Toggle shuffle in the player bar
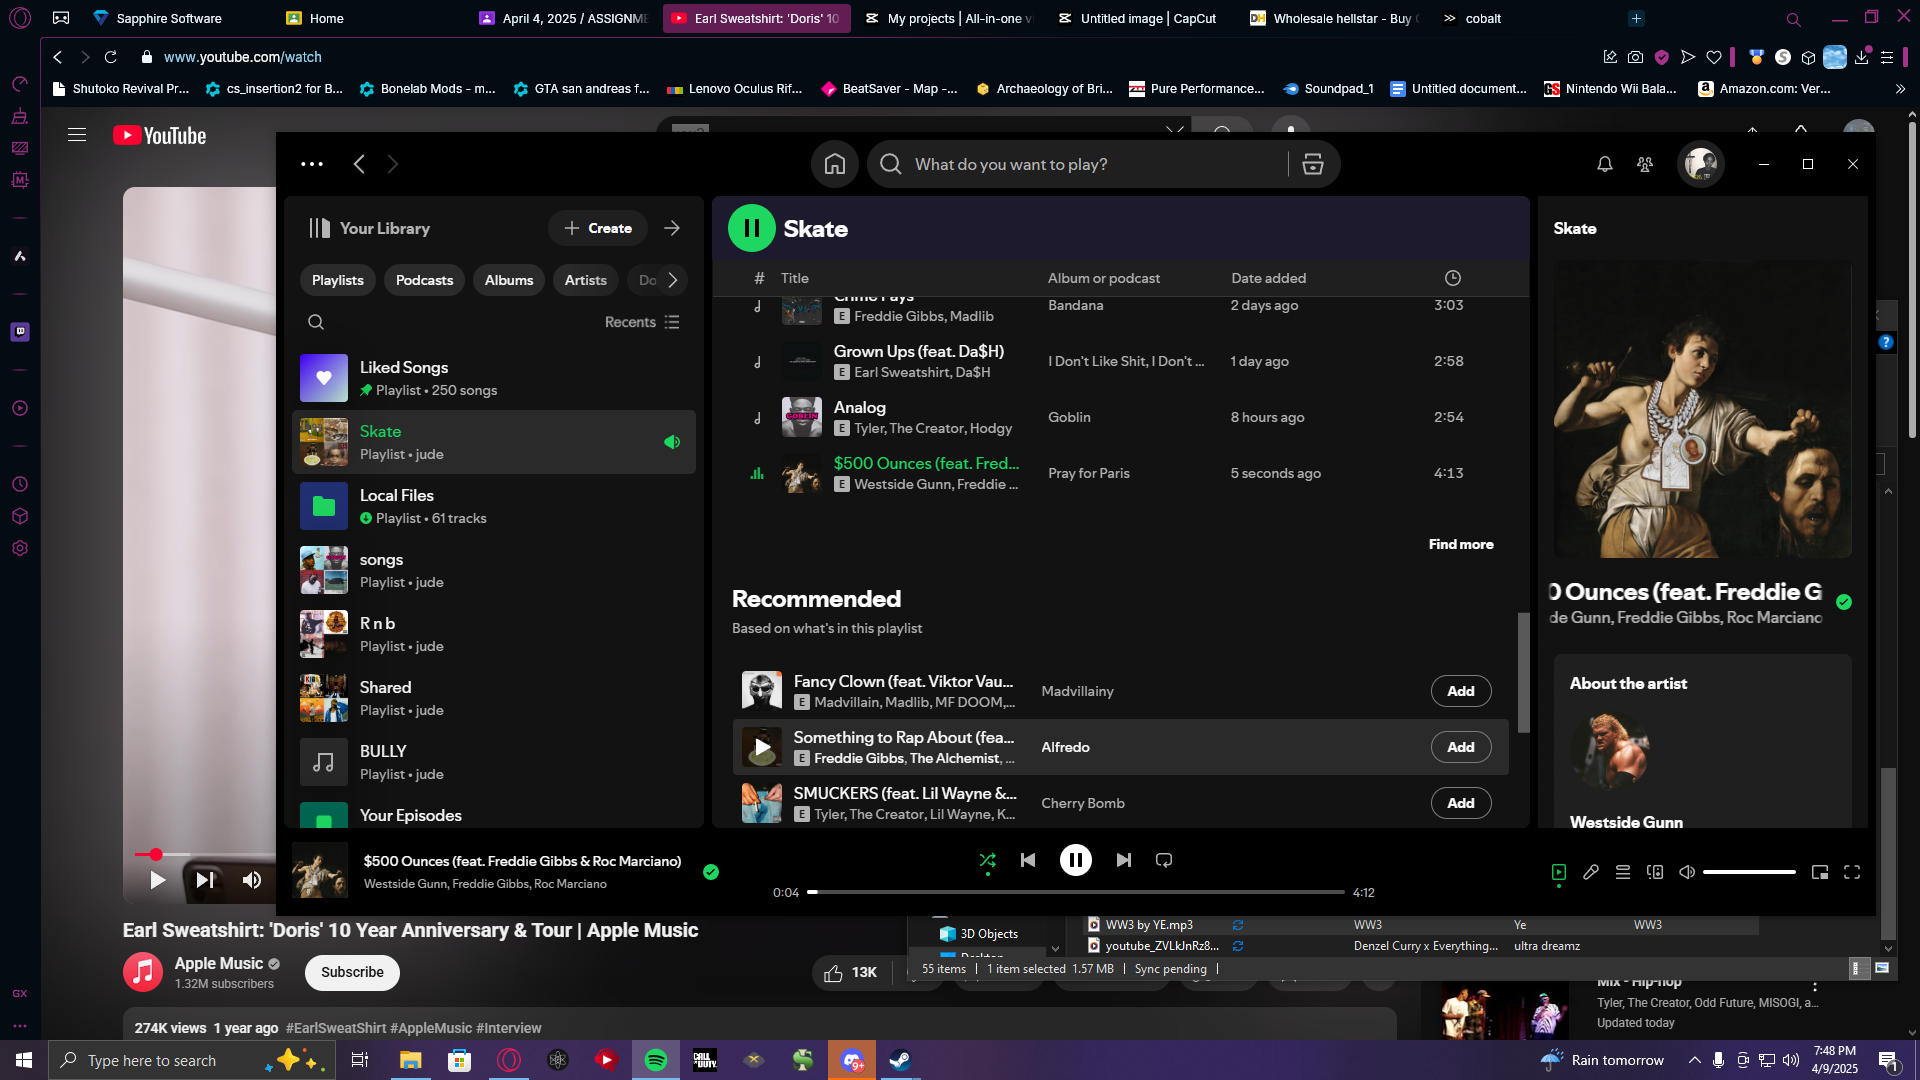Viewport: 1920px width, 1080px height. 987,861
